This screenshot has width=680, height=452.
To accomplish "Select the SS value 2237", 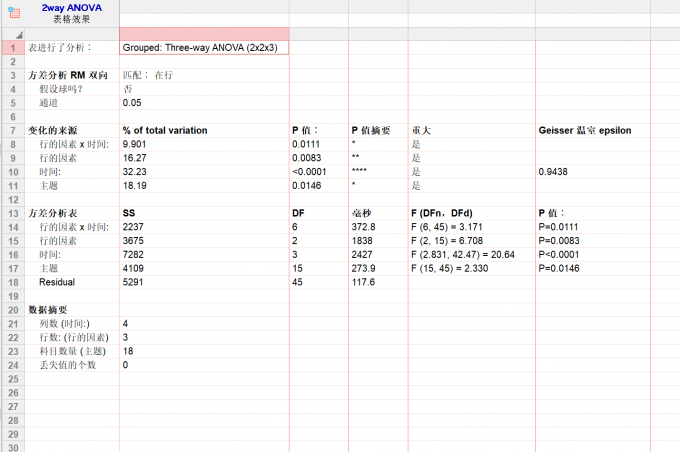I will click(x=133, y=227).
